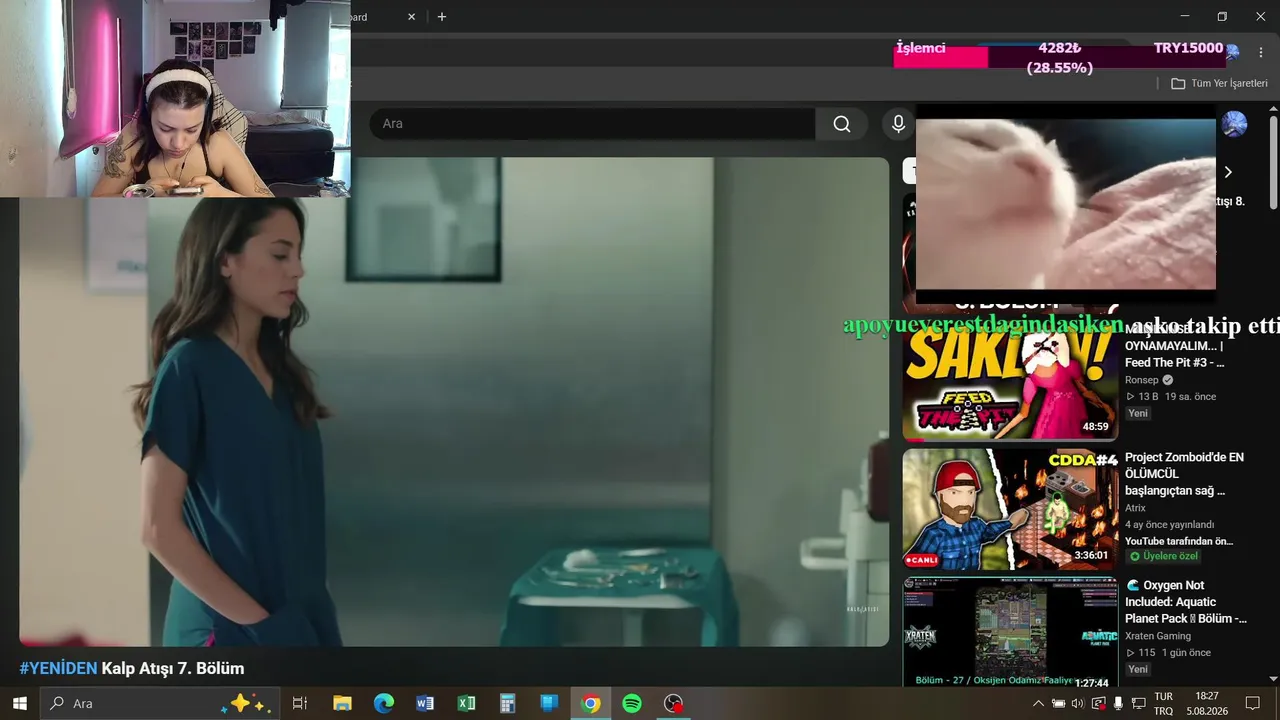Show more category chips with the right arrow

click(1228, 172)
